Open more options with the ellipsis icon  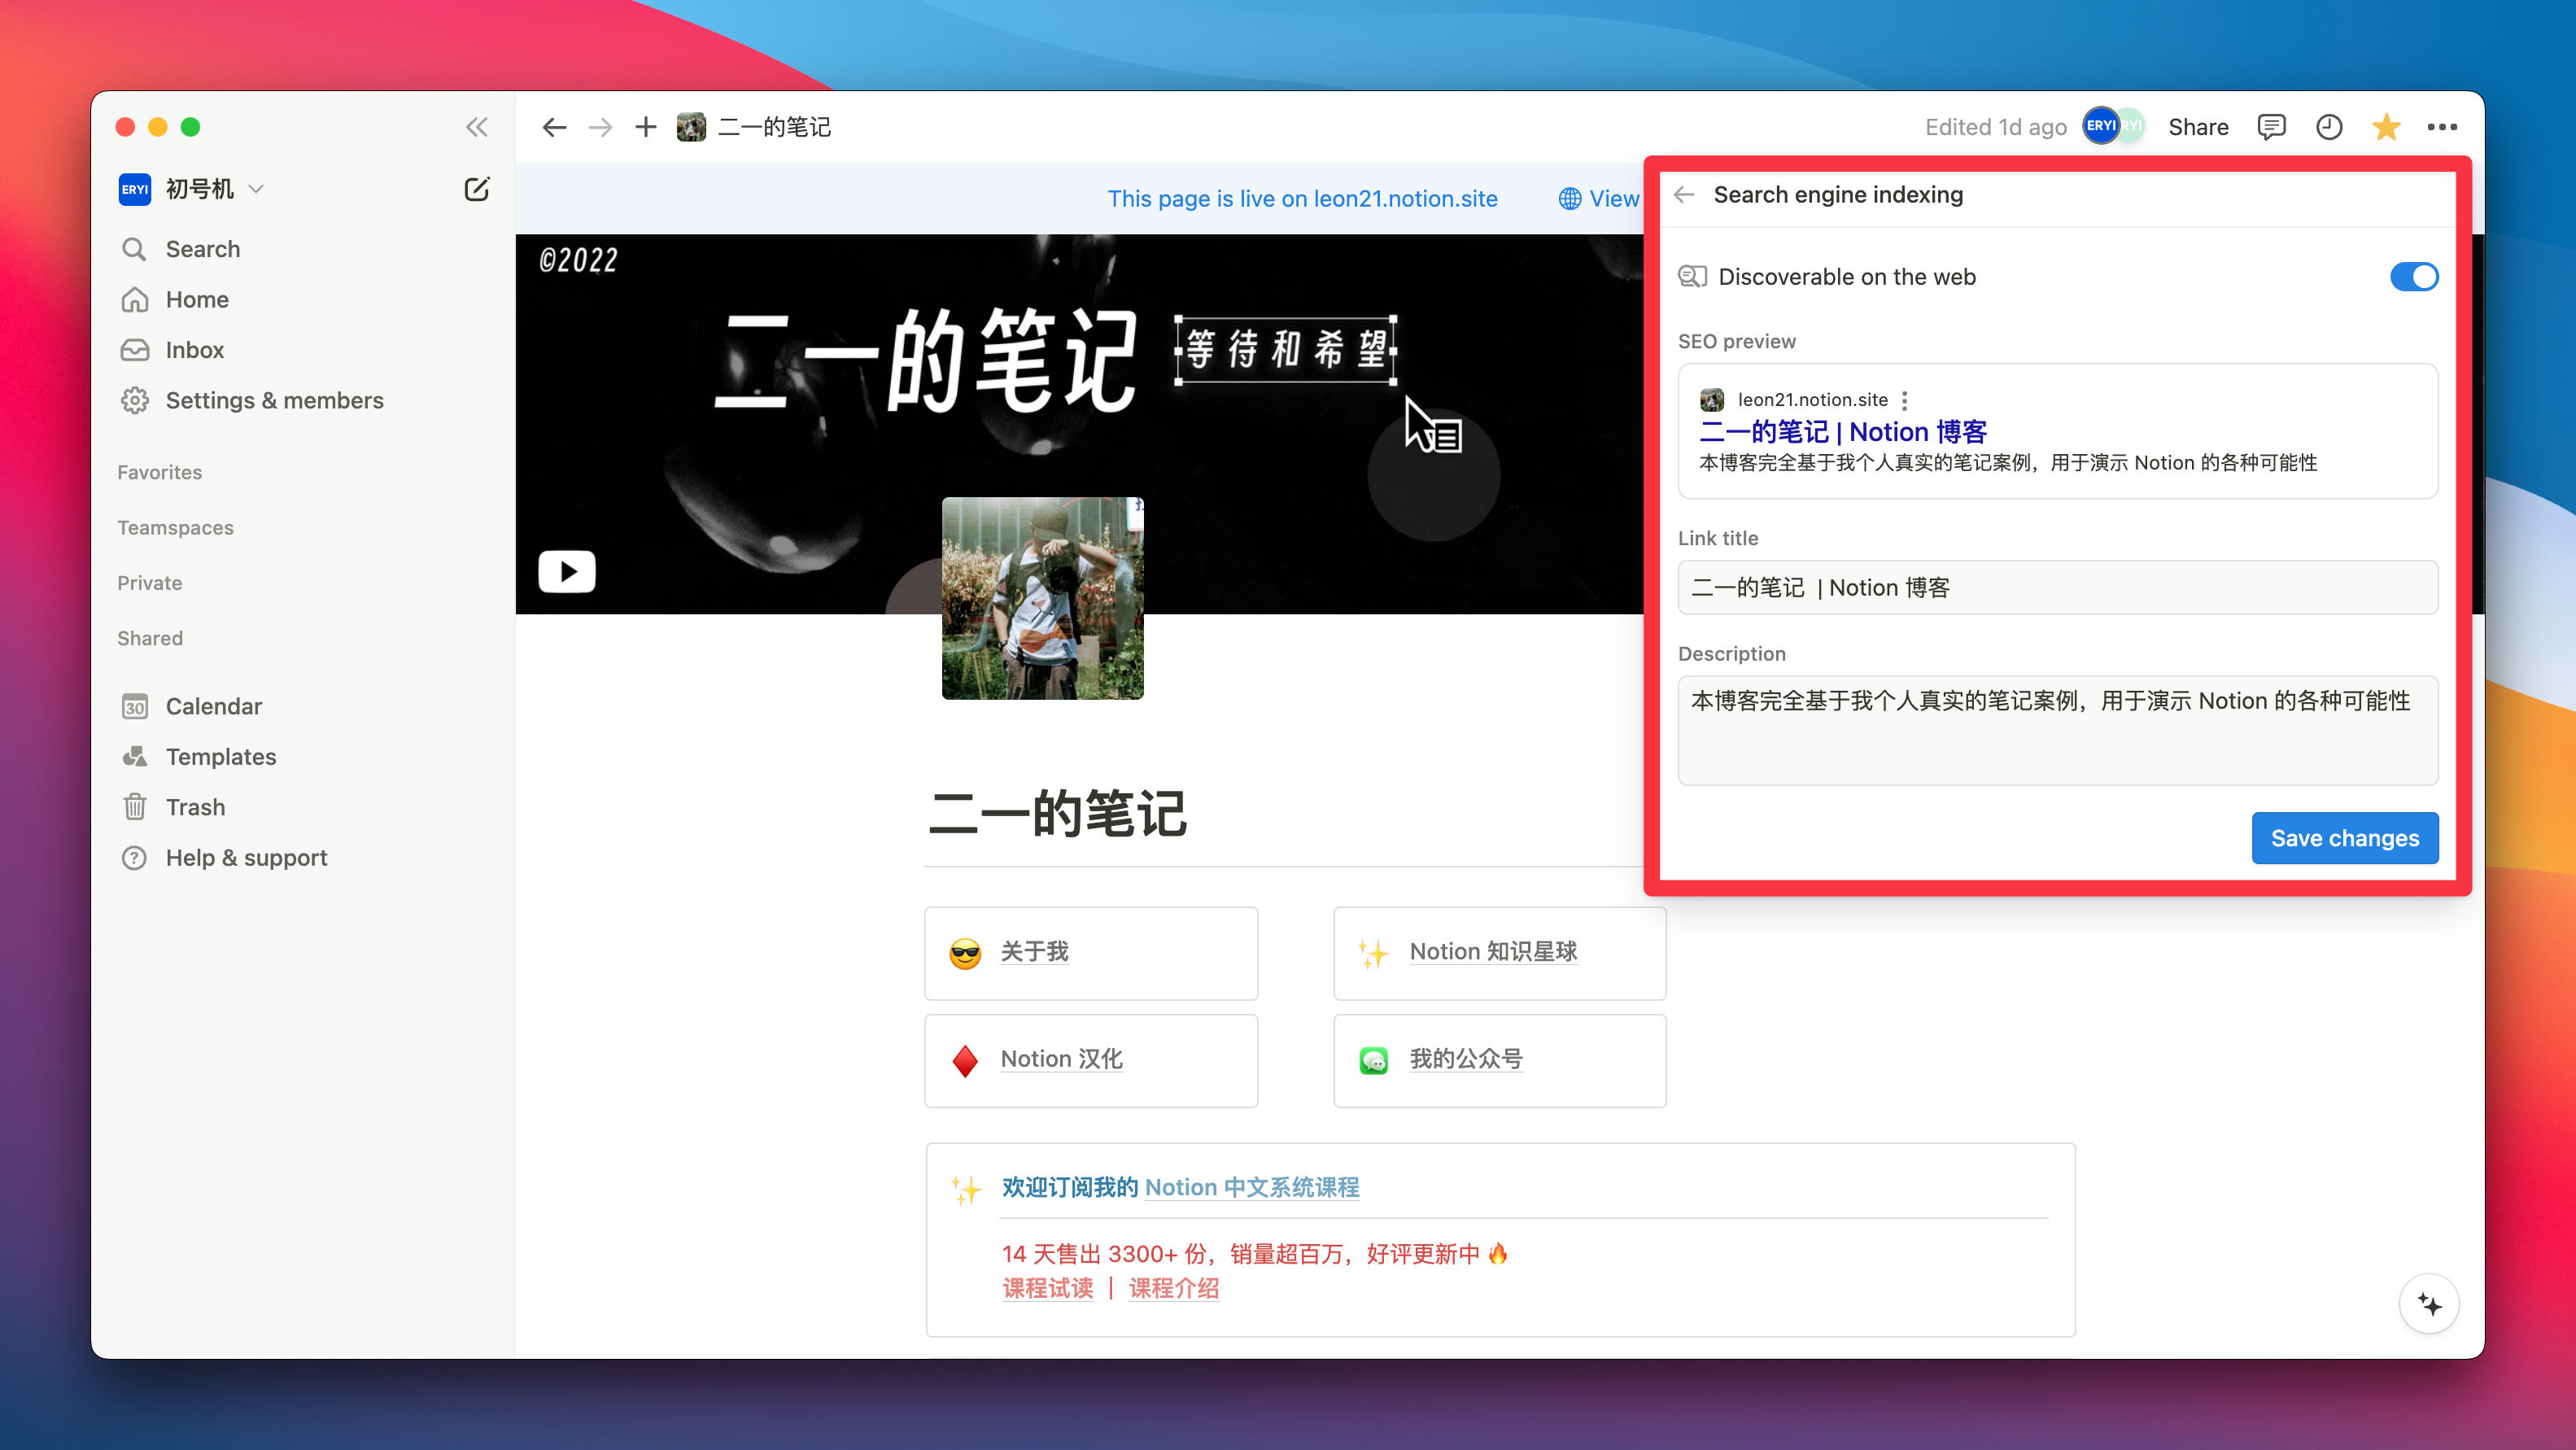[2443, 127]
